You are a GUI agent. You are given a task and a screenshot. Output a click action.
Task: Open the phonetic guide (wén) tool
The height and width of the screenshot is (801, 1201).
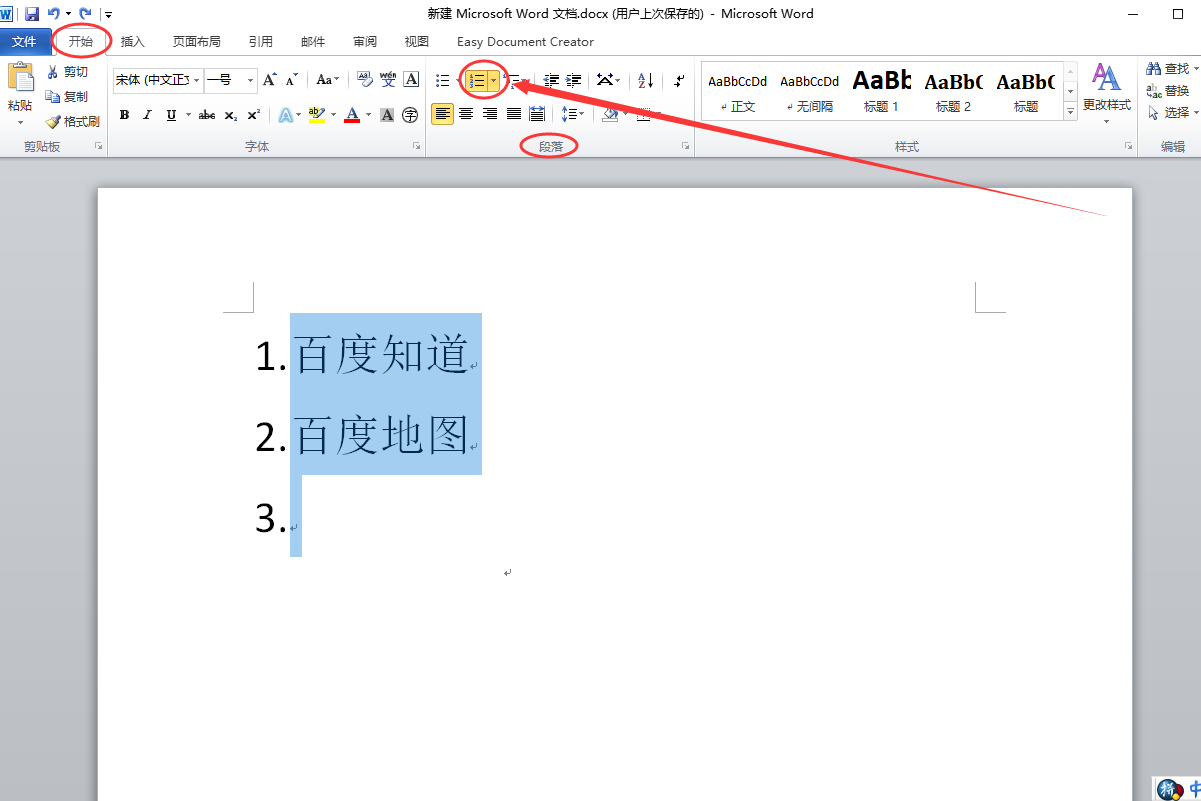tap(388, 80)
